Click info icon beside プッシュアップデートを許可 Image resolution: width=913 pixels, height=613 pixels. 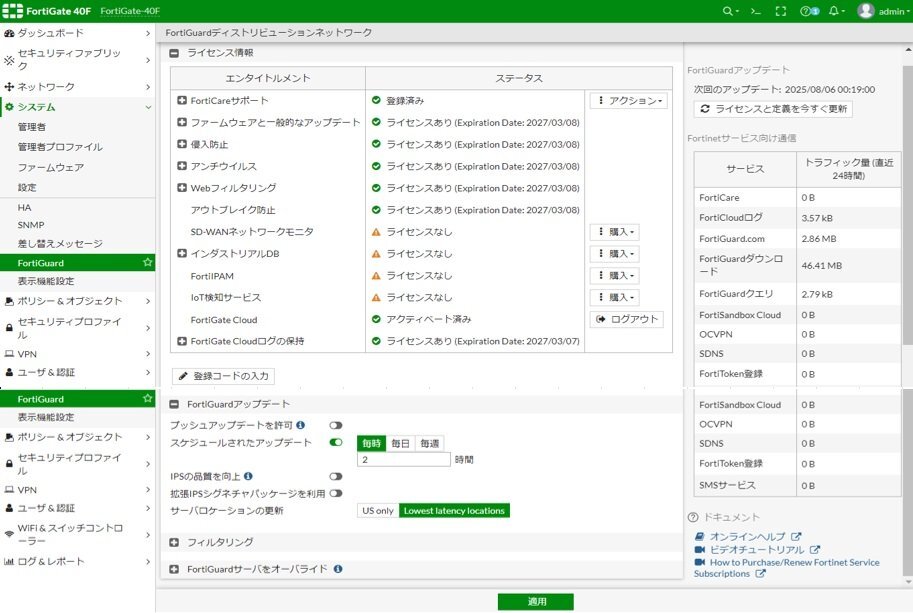click(301, 425)
